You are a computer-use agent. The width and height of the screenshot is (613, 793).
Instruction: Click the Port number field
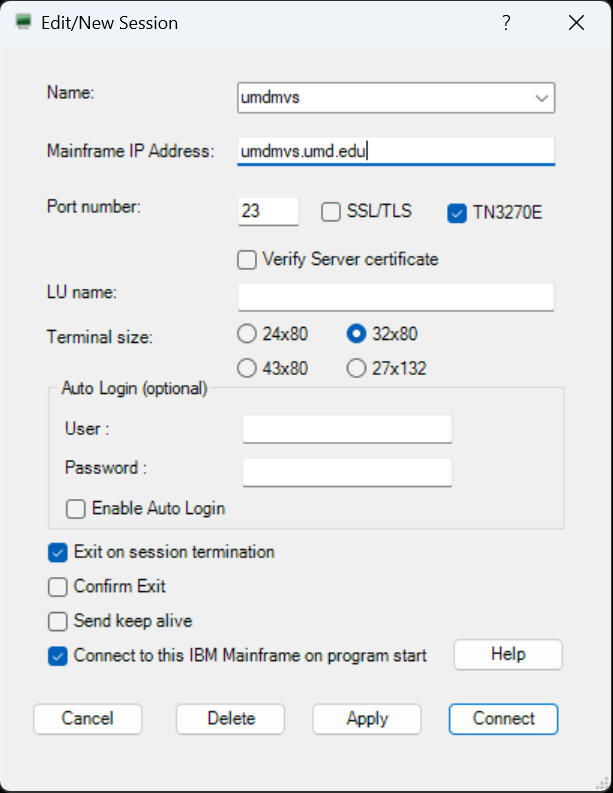point(268,211)
